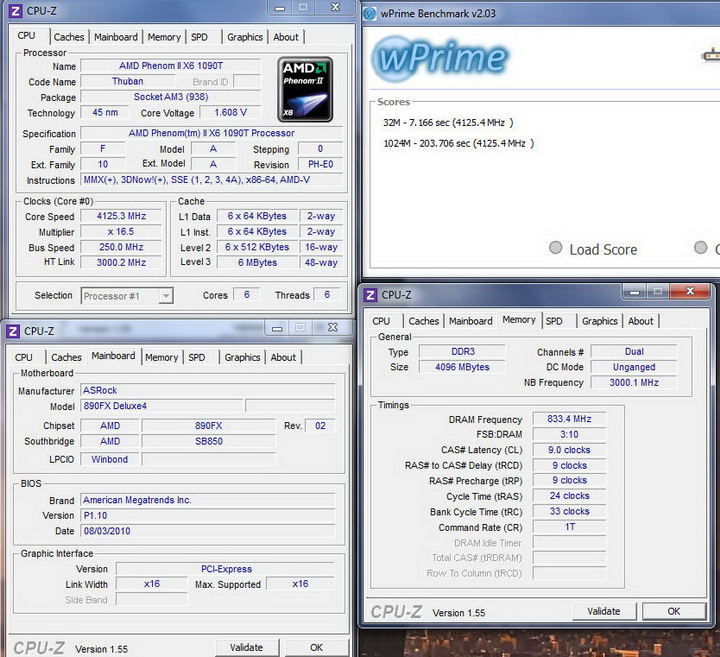Click Validate in the Mainboard CPU-Z window
Viewport: 720px width, 657px height.
tap(247, 647)
